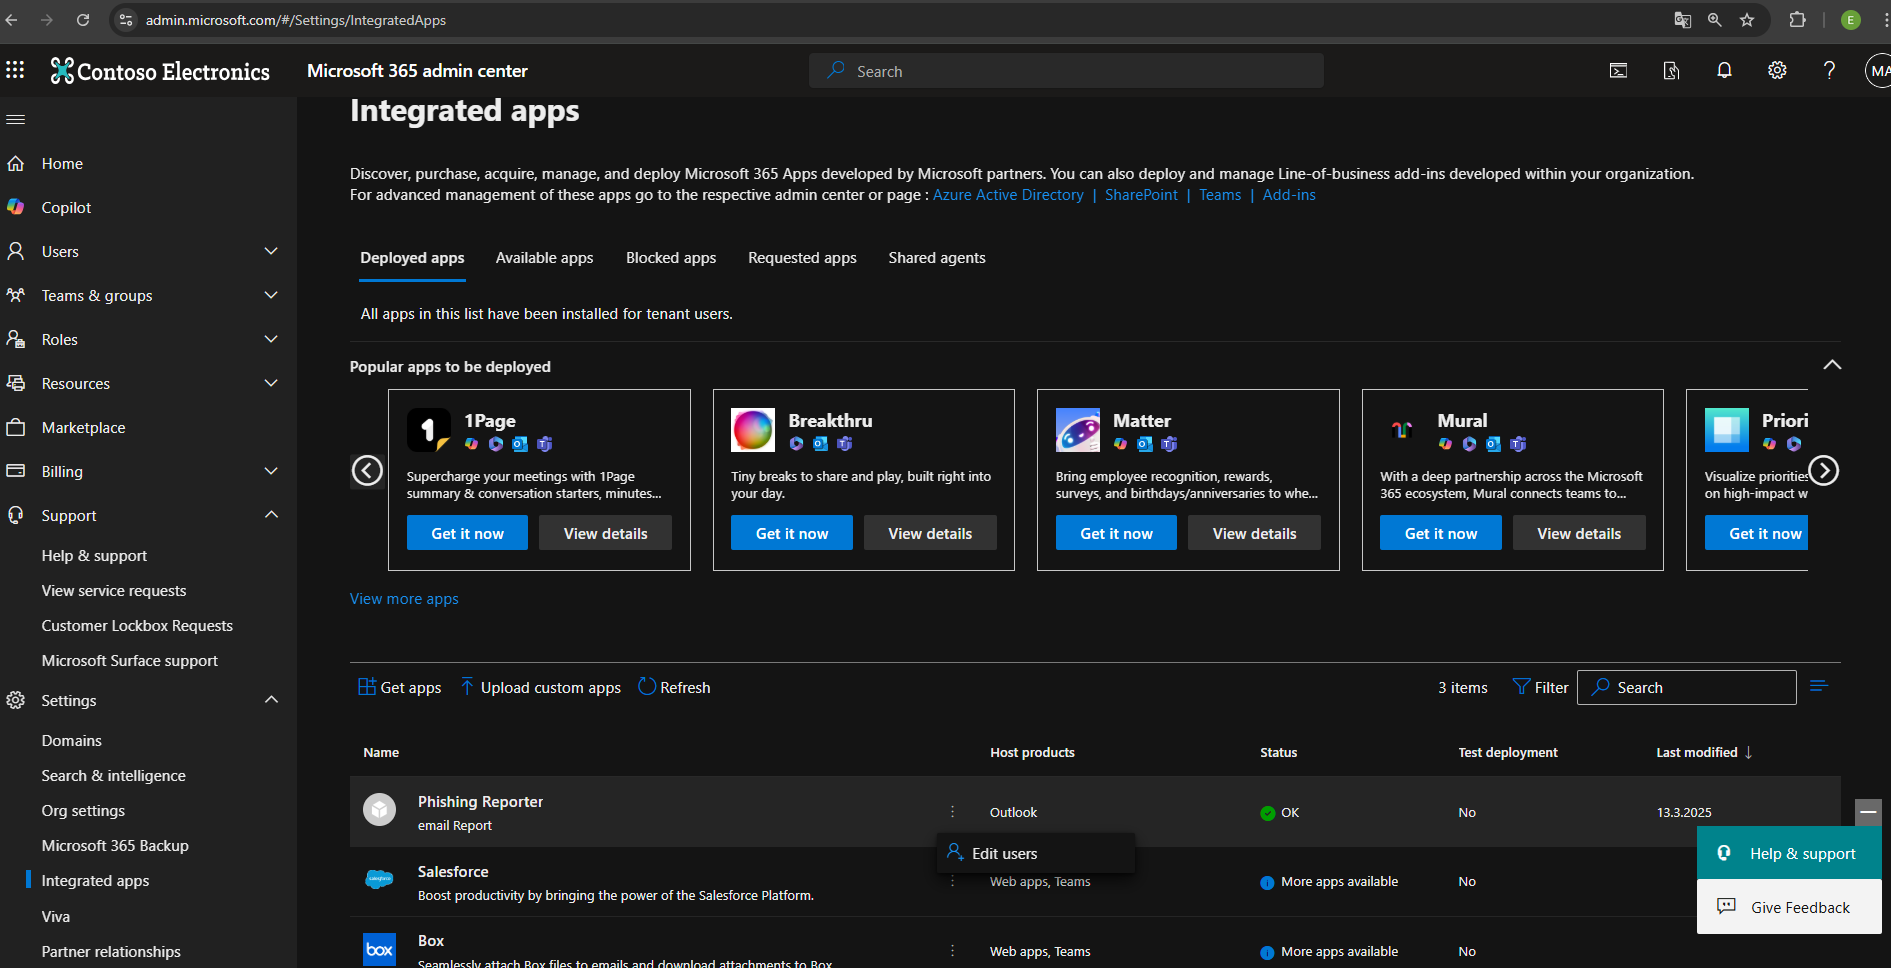
Task: Click the Salesforce app icon
Action: (x=379, y=879)
